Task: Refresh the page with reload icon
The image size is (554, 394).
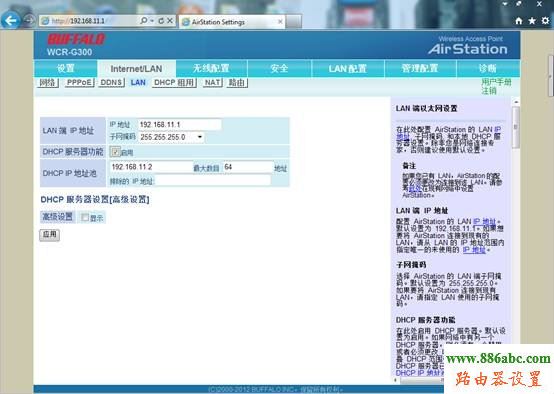Action: point(161,21)
